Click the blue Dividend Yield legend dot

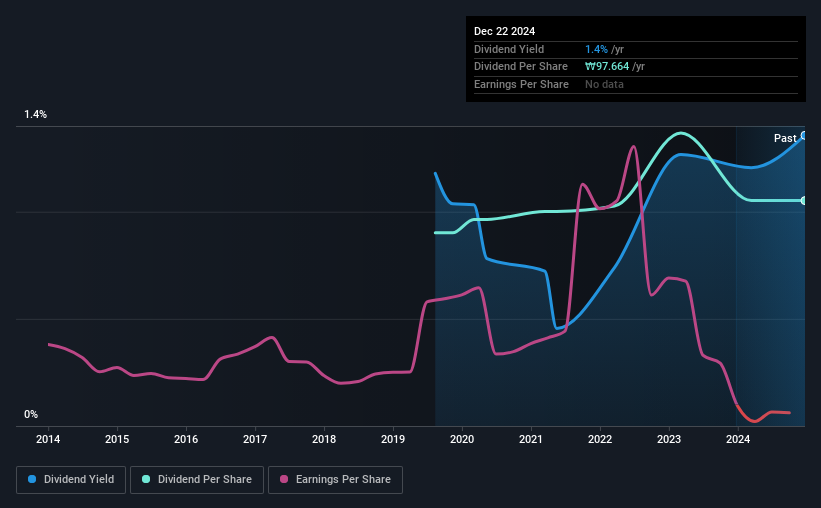point(32,479)
